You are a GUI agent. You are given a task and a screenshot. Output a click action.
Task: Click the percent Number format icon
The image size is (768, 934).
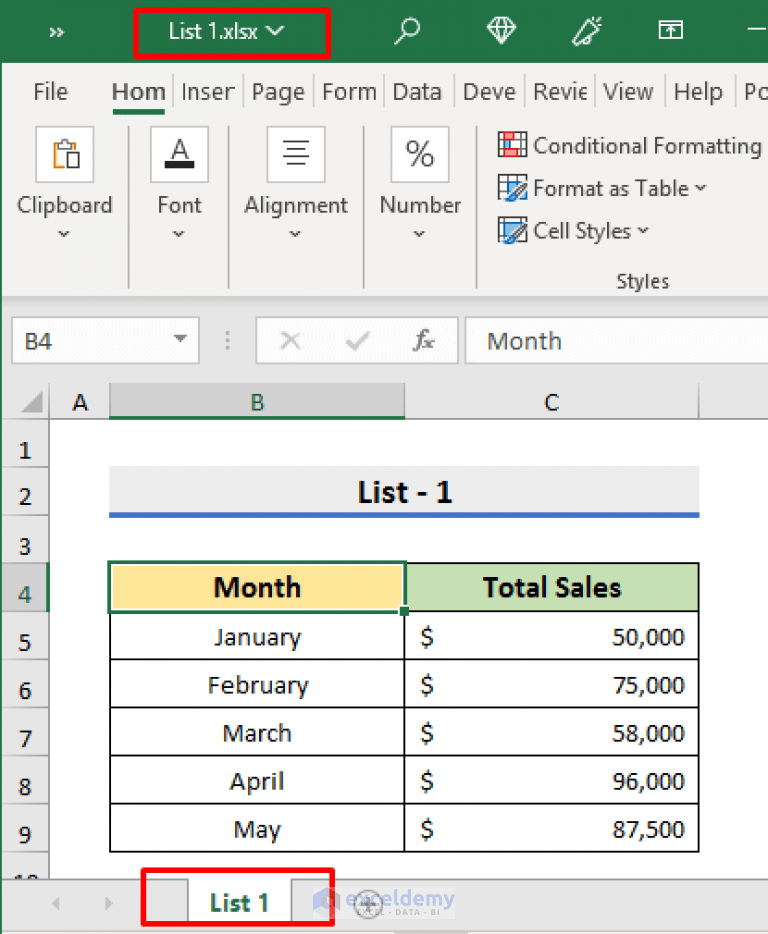point(419,154)
